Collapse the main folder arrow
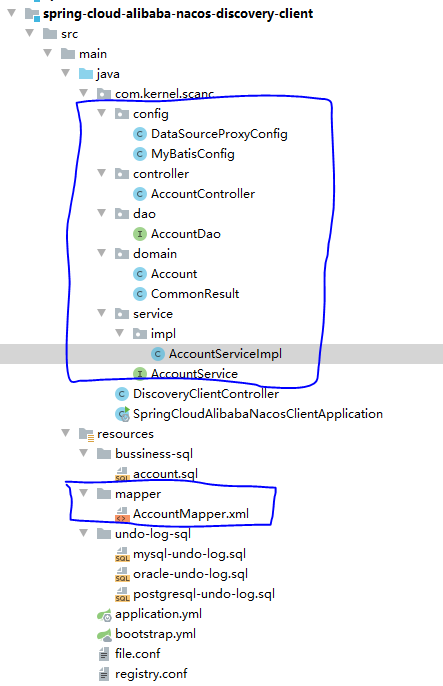Viewport: 443px width, 686px height. coord(48,53)
